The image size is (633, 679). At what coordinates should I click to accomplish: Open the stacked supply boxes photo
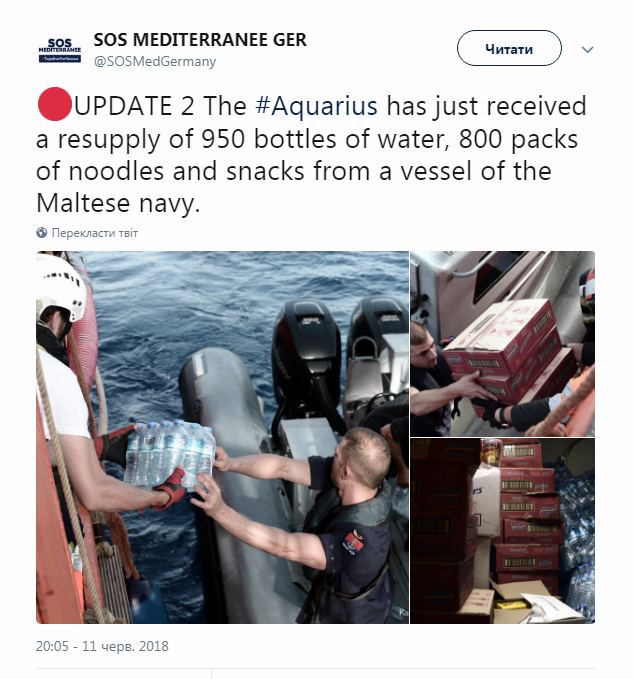[503, 531]
